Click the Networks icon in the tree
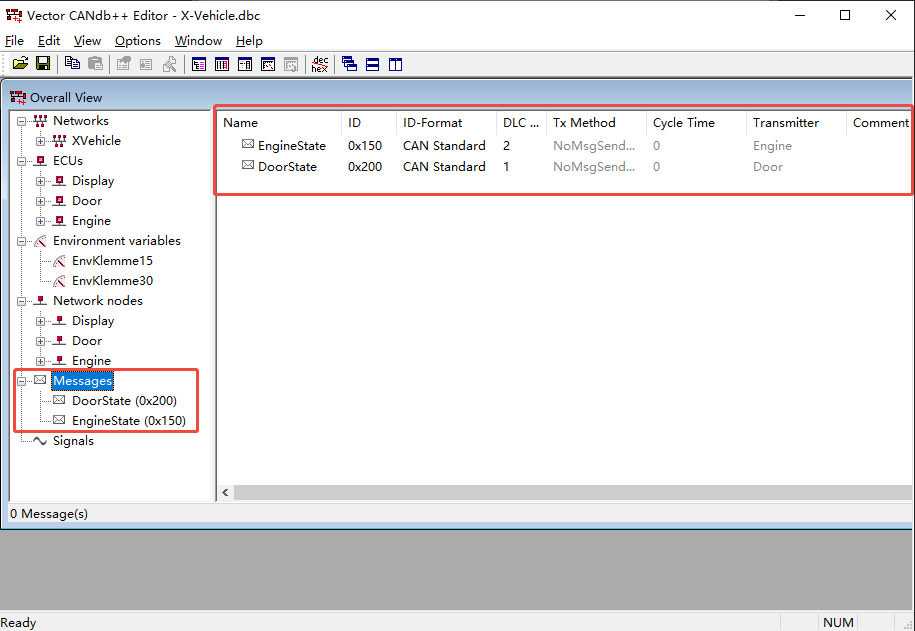Image resolution: width=915 pixels, height=631 pixels. pyautogui.click(x=40, y=121)
